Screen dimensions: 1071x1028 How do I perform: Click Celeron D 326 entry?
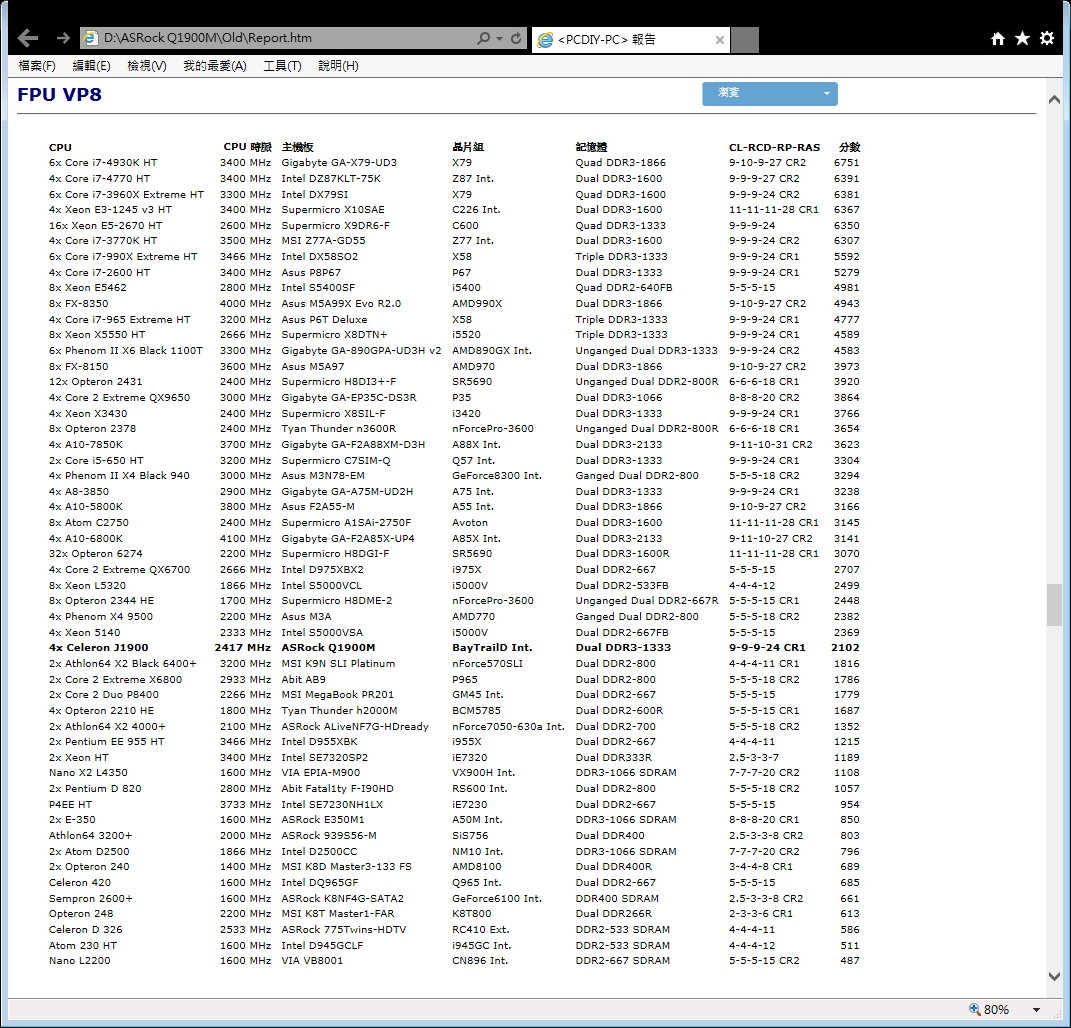[86, 929]
